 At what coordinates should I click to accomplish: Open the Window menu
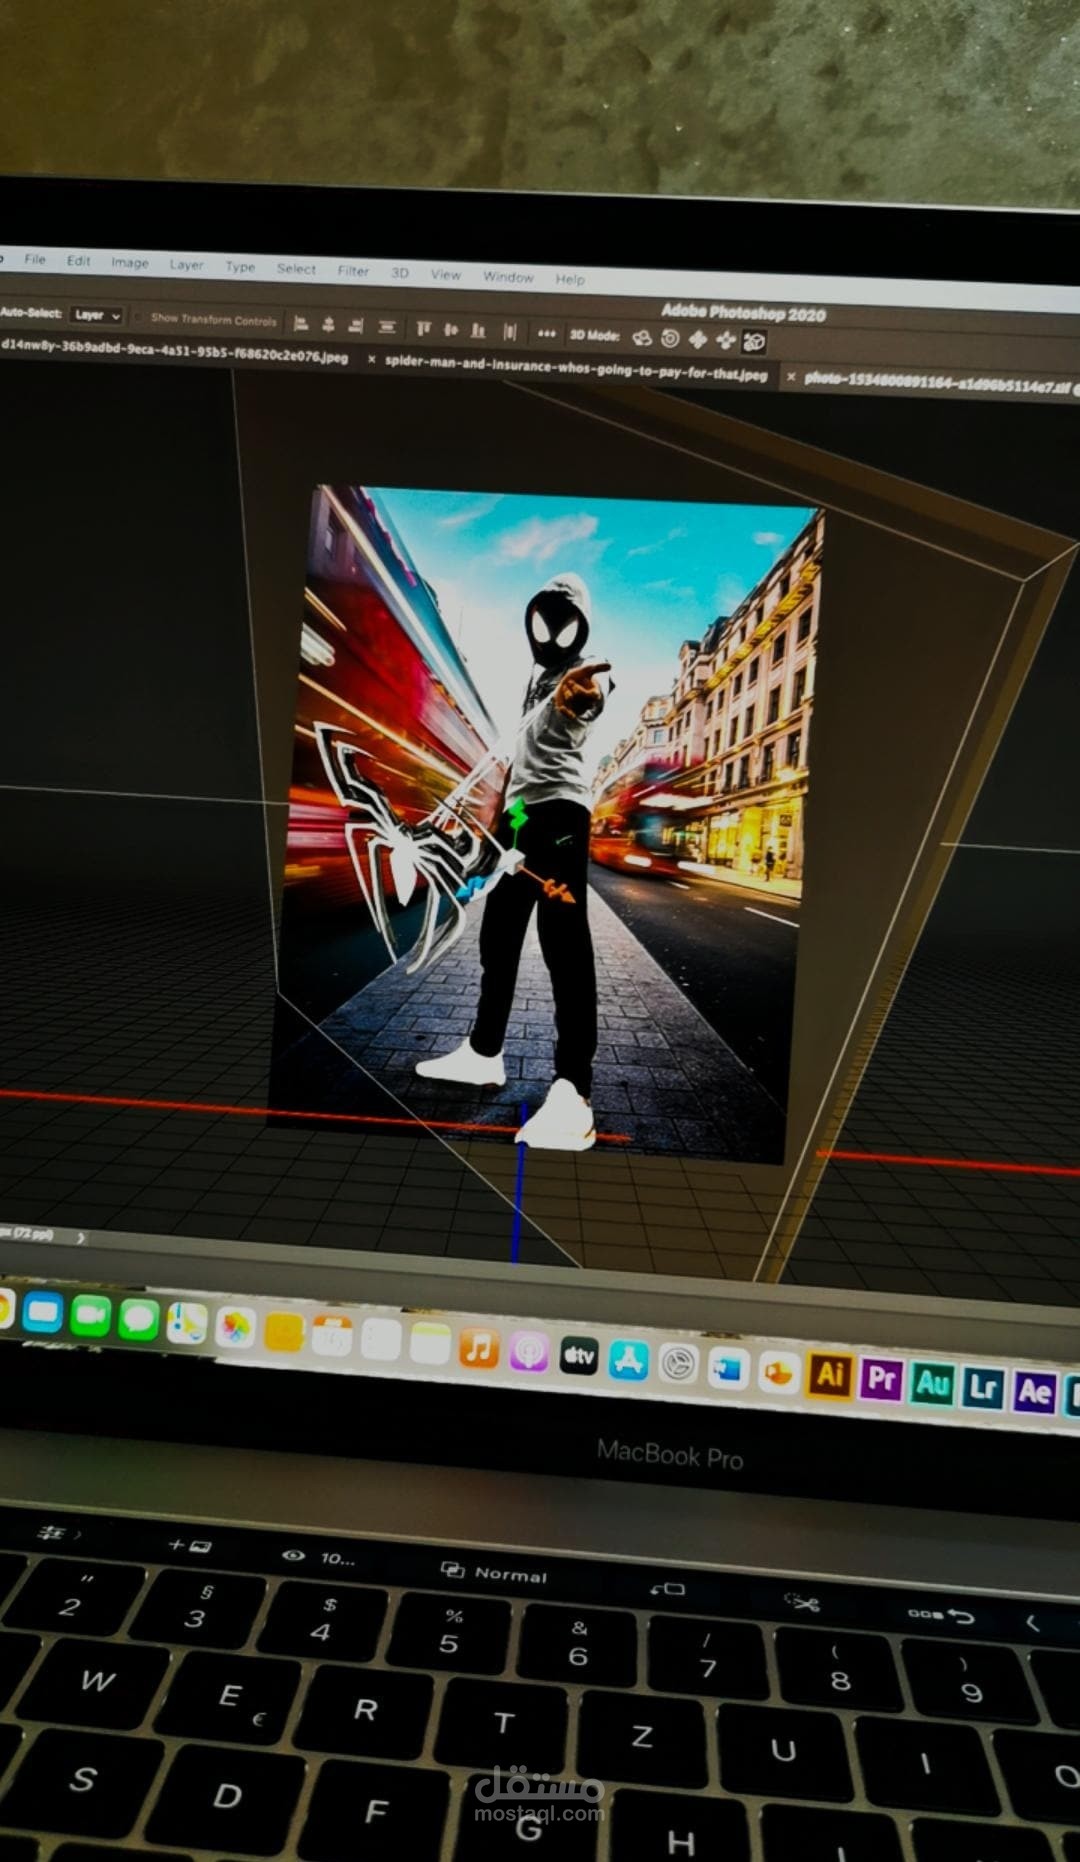point(508,276)
